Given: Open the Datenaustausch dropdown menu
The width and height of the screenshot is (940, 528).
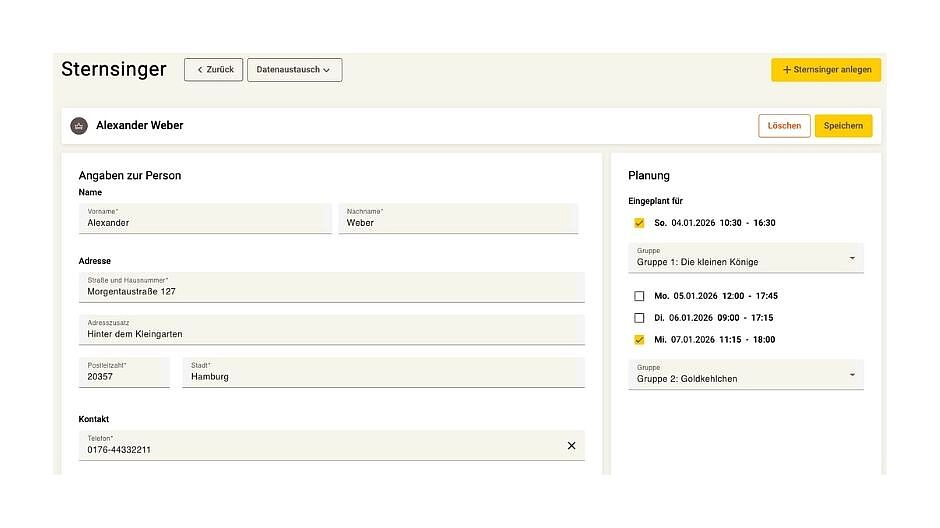Looking at the screenshot, I should (x=294, y=70).
